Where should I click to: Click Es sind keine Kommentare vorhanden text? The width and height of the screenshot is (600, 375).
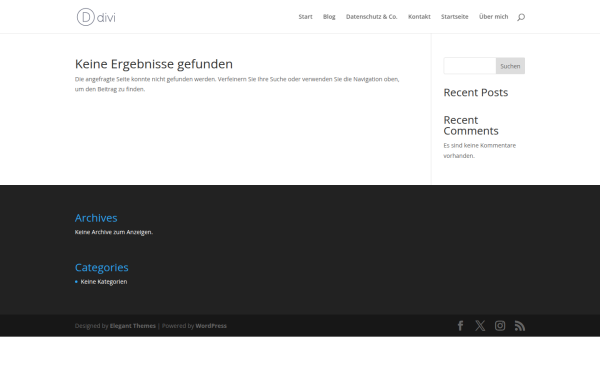[480, 150]
